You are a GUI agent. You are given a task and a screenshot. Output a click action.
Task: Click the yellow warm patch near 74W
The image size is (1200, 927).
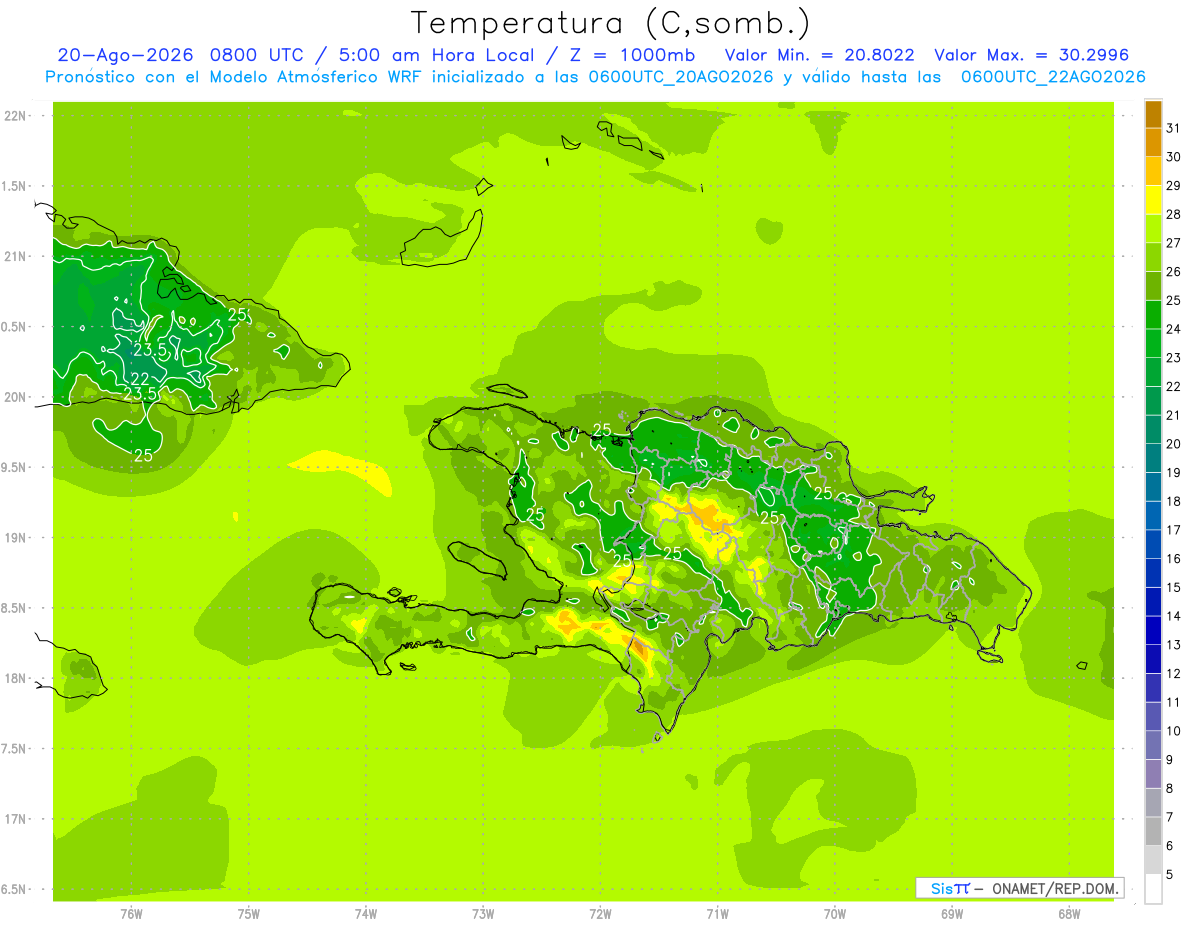point(342,470)
